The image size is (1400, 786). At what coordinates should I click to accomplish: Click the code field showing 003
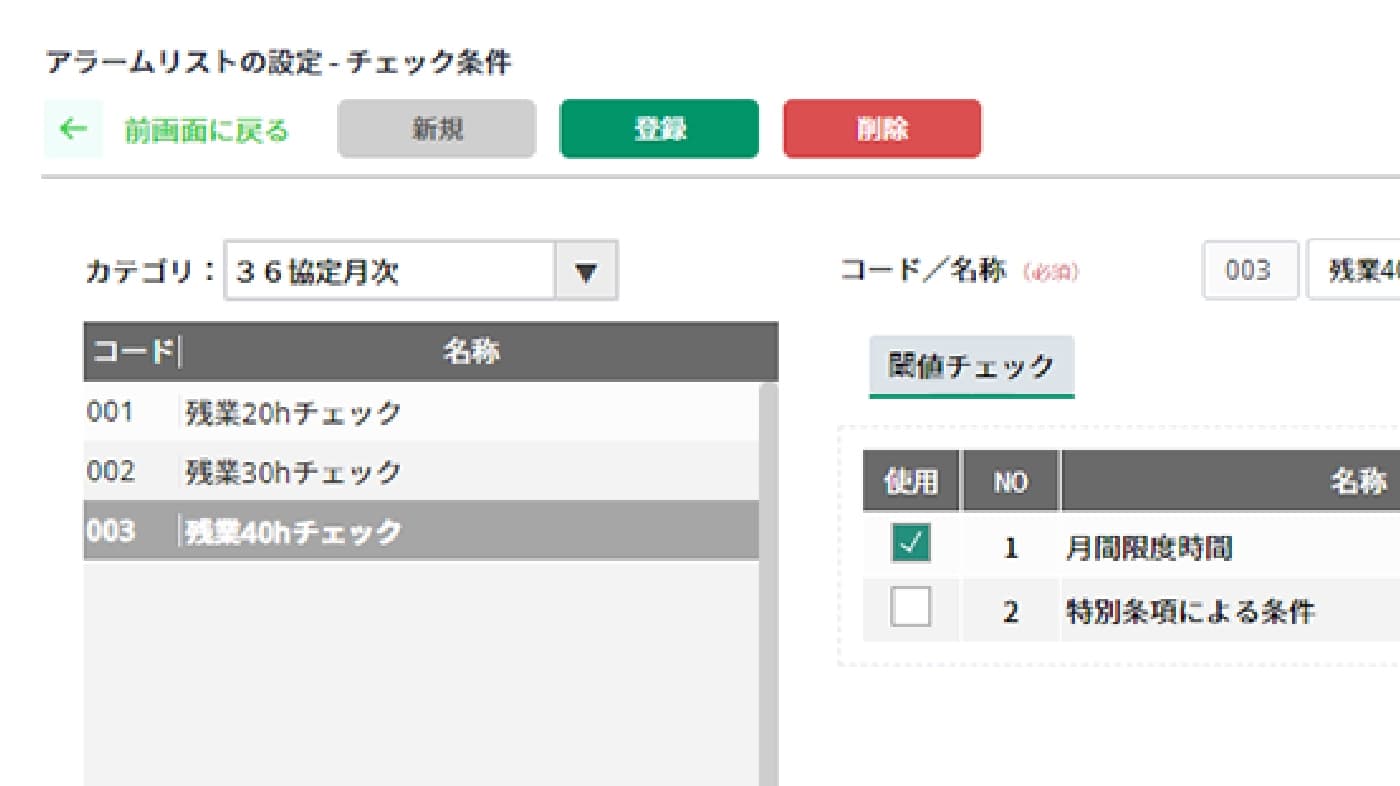pyautogui.click(x=1249, y=270)
